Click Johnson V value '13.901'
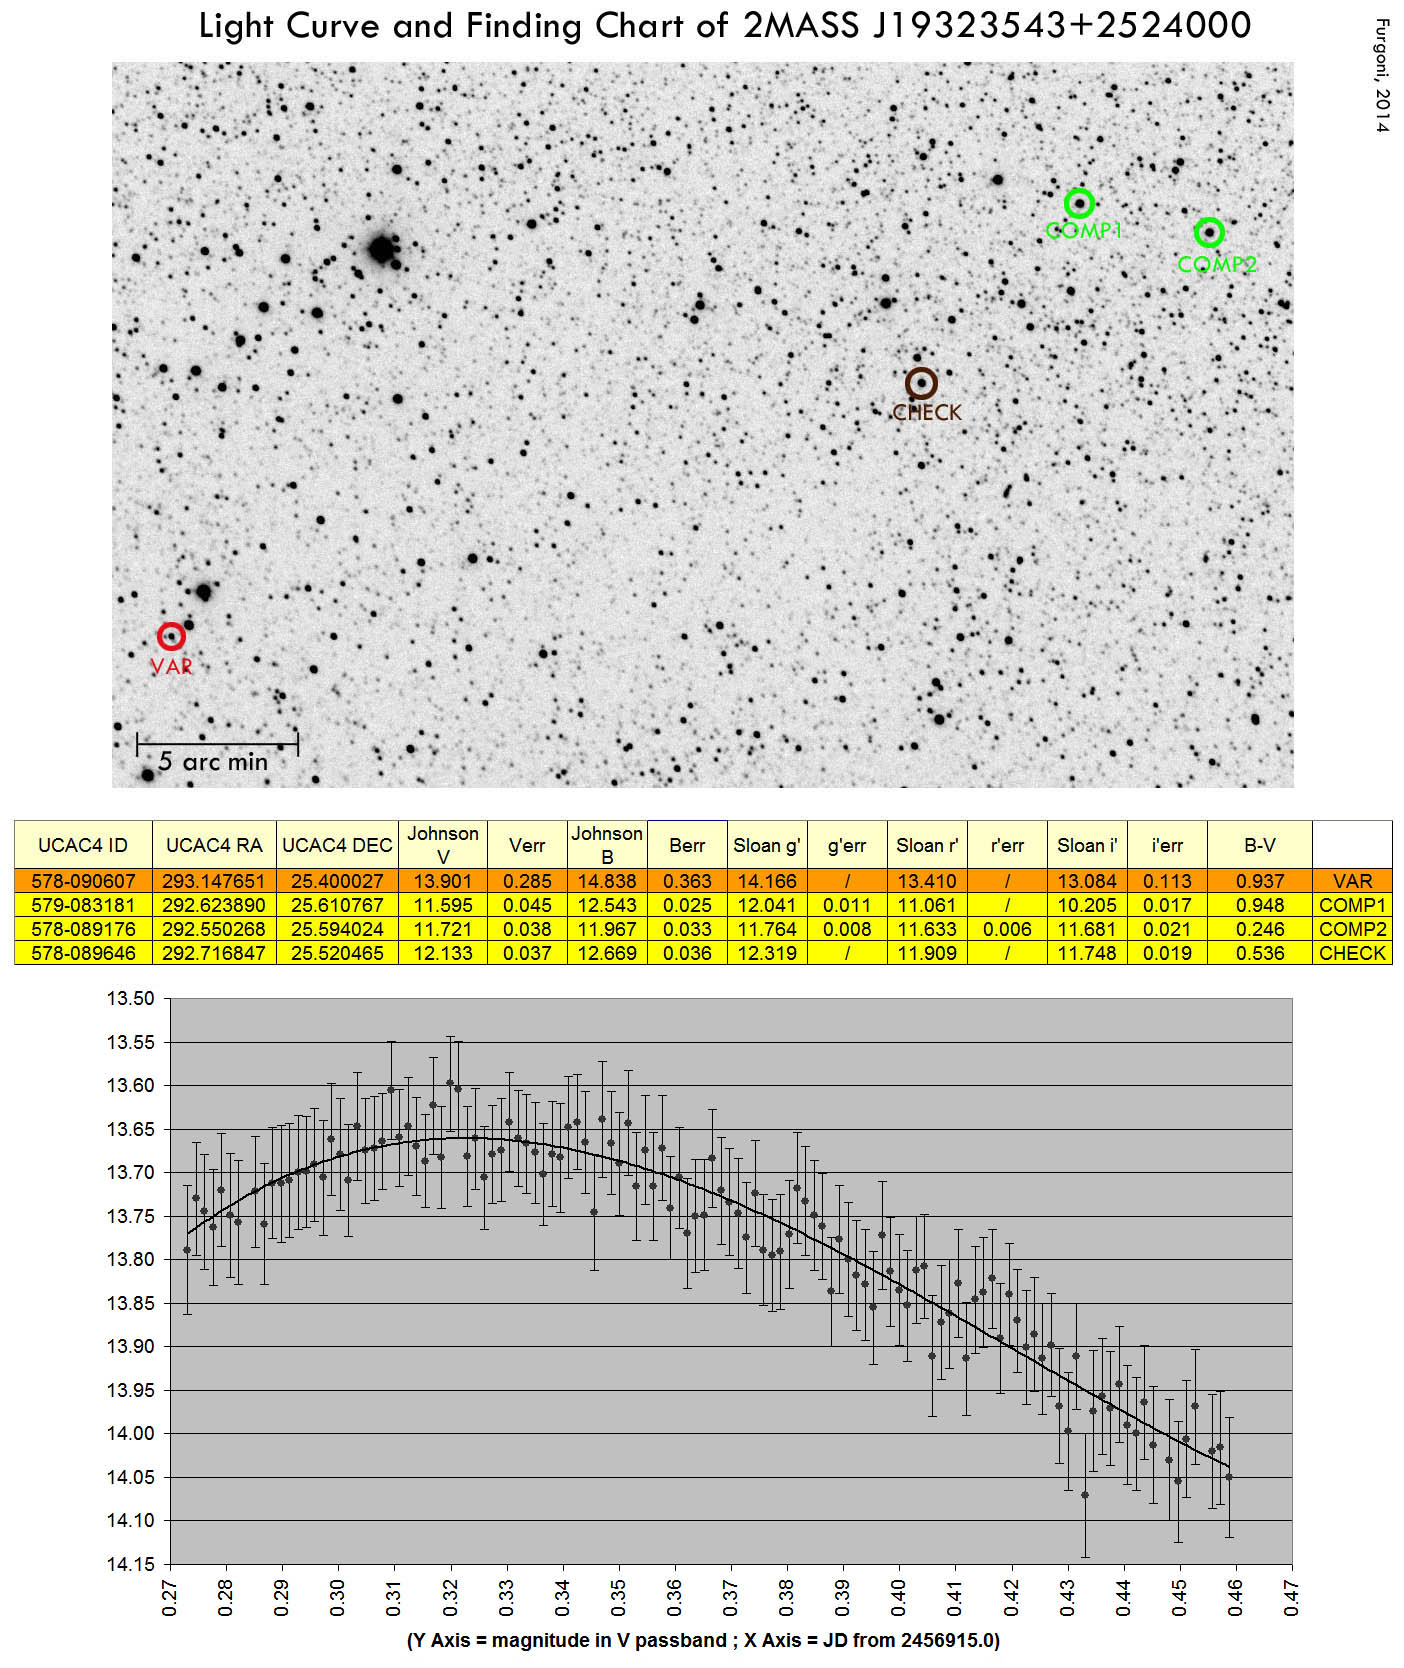Viewport: 1404px width, 1668px height. pos(443,881)
